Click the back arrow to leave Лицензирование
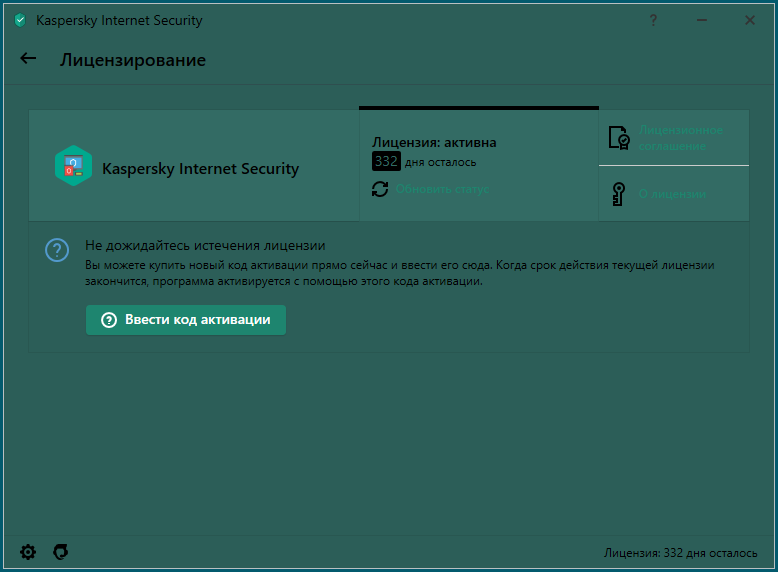The height and width of the screenshot is (572, 778). pos(28,58)
